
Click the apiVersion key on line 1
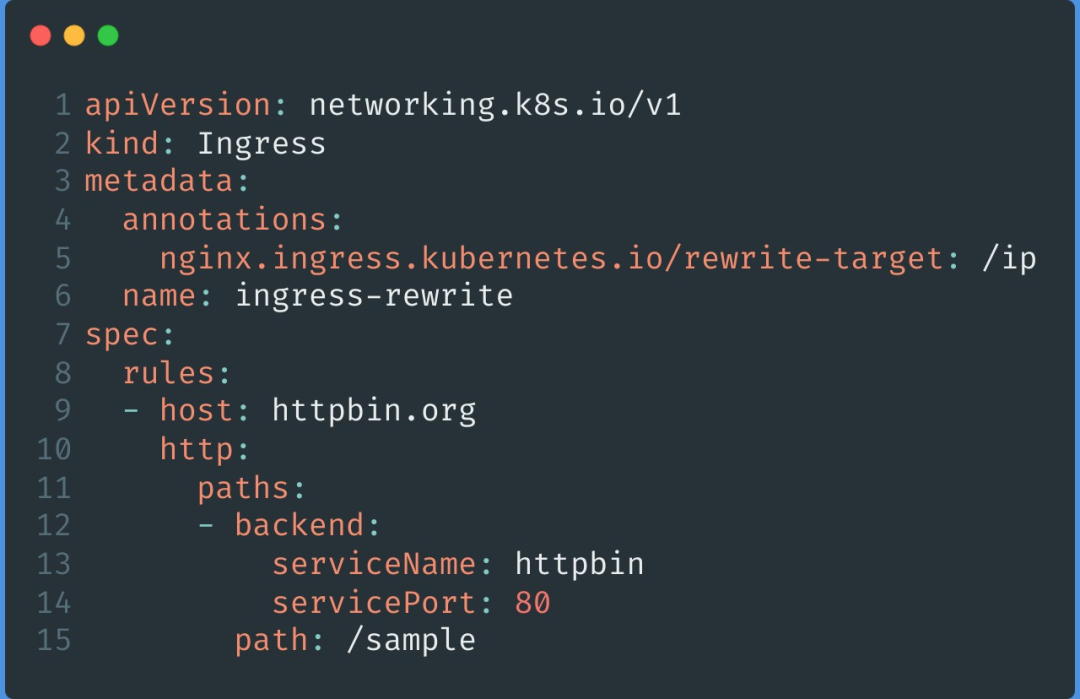tap(178, 105)
